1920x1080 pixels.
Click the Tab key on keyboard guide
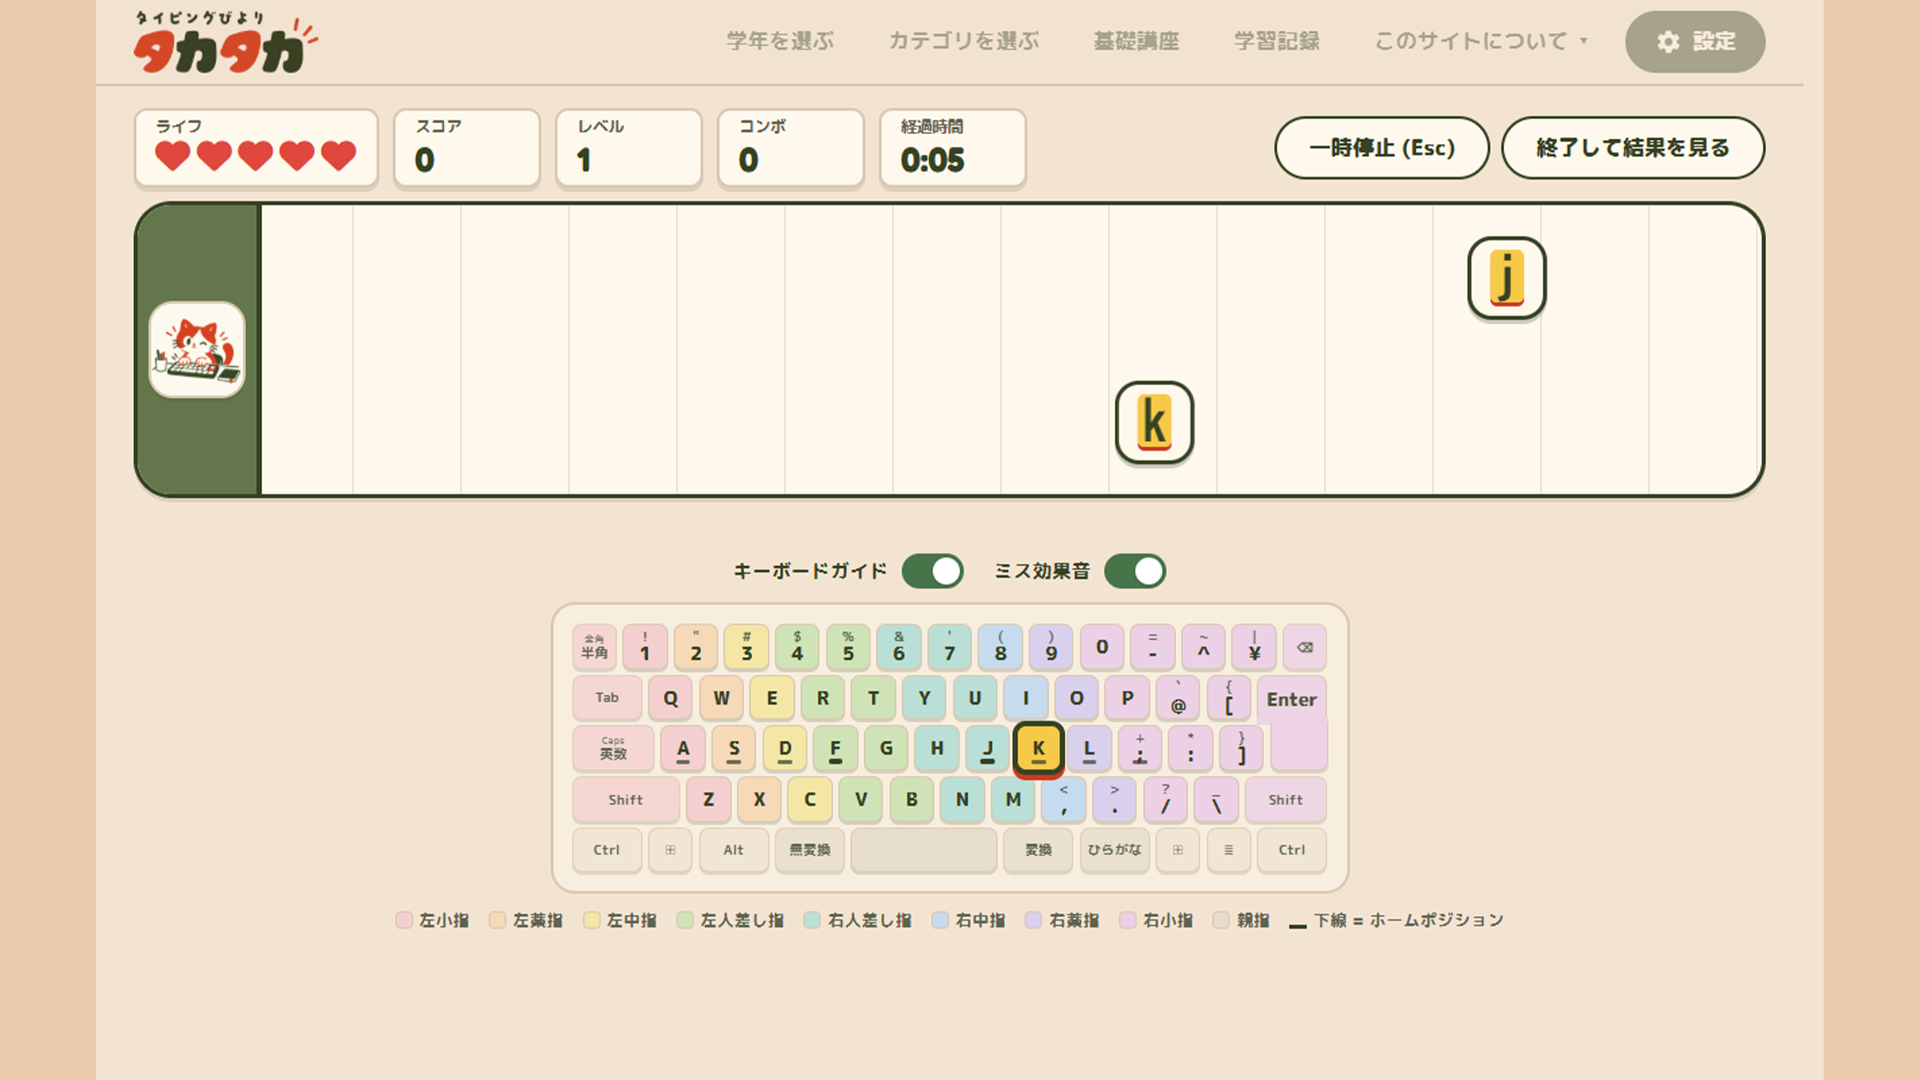click(x=607, y=698)
